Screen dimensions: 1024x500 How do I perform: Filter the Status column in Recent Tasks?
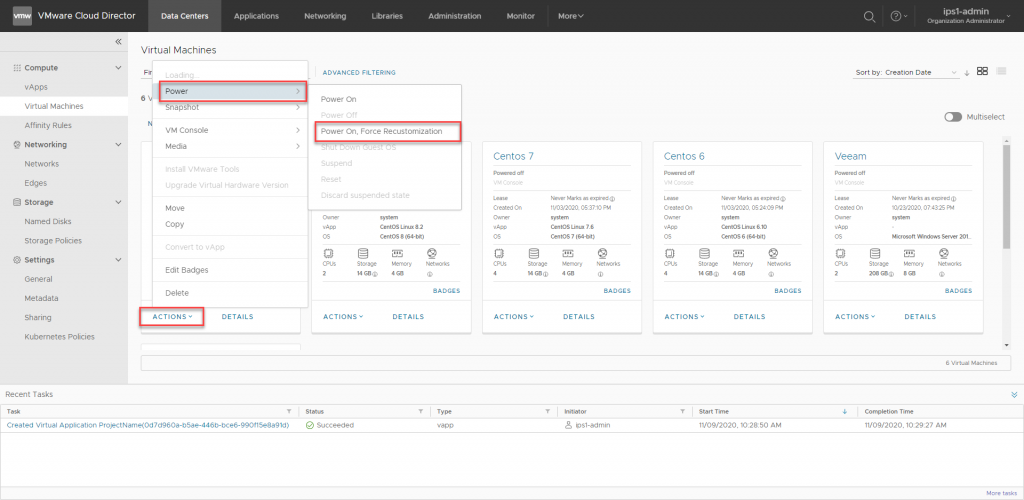[x=422, y=411]
